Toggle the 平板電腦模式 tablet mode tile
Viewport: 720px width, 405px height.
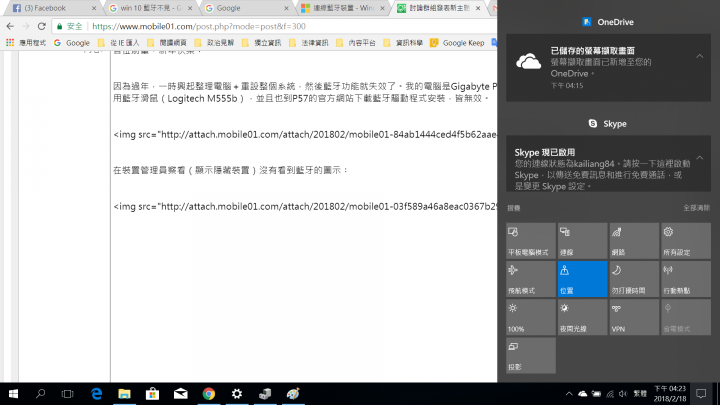[531, 241]
